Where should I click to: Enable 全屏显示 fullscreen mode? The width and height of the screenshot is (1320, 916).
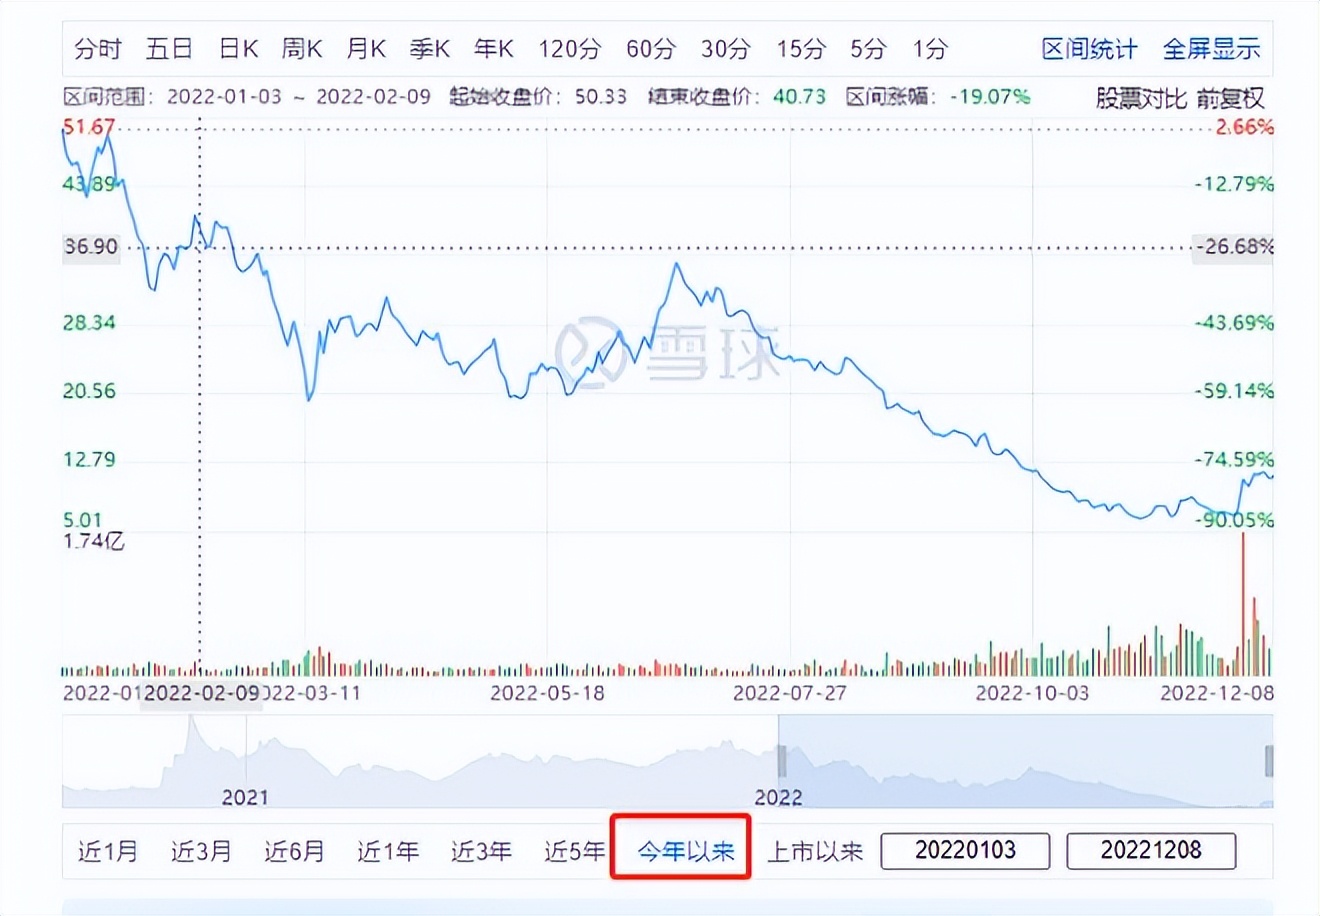[x=1213, y=48]
